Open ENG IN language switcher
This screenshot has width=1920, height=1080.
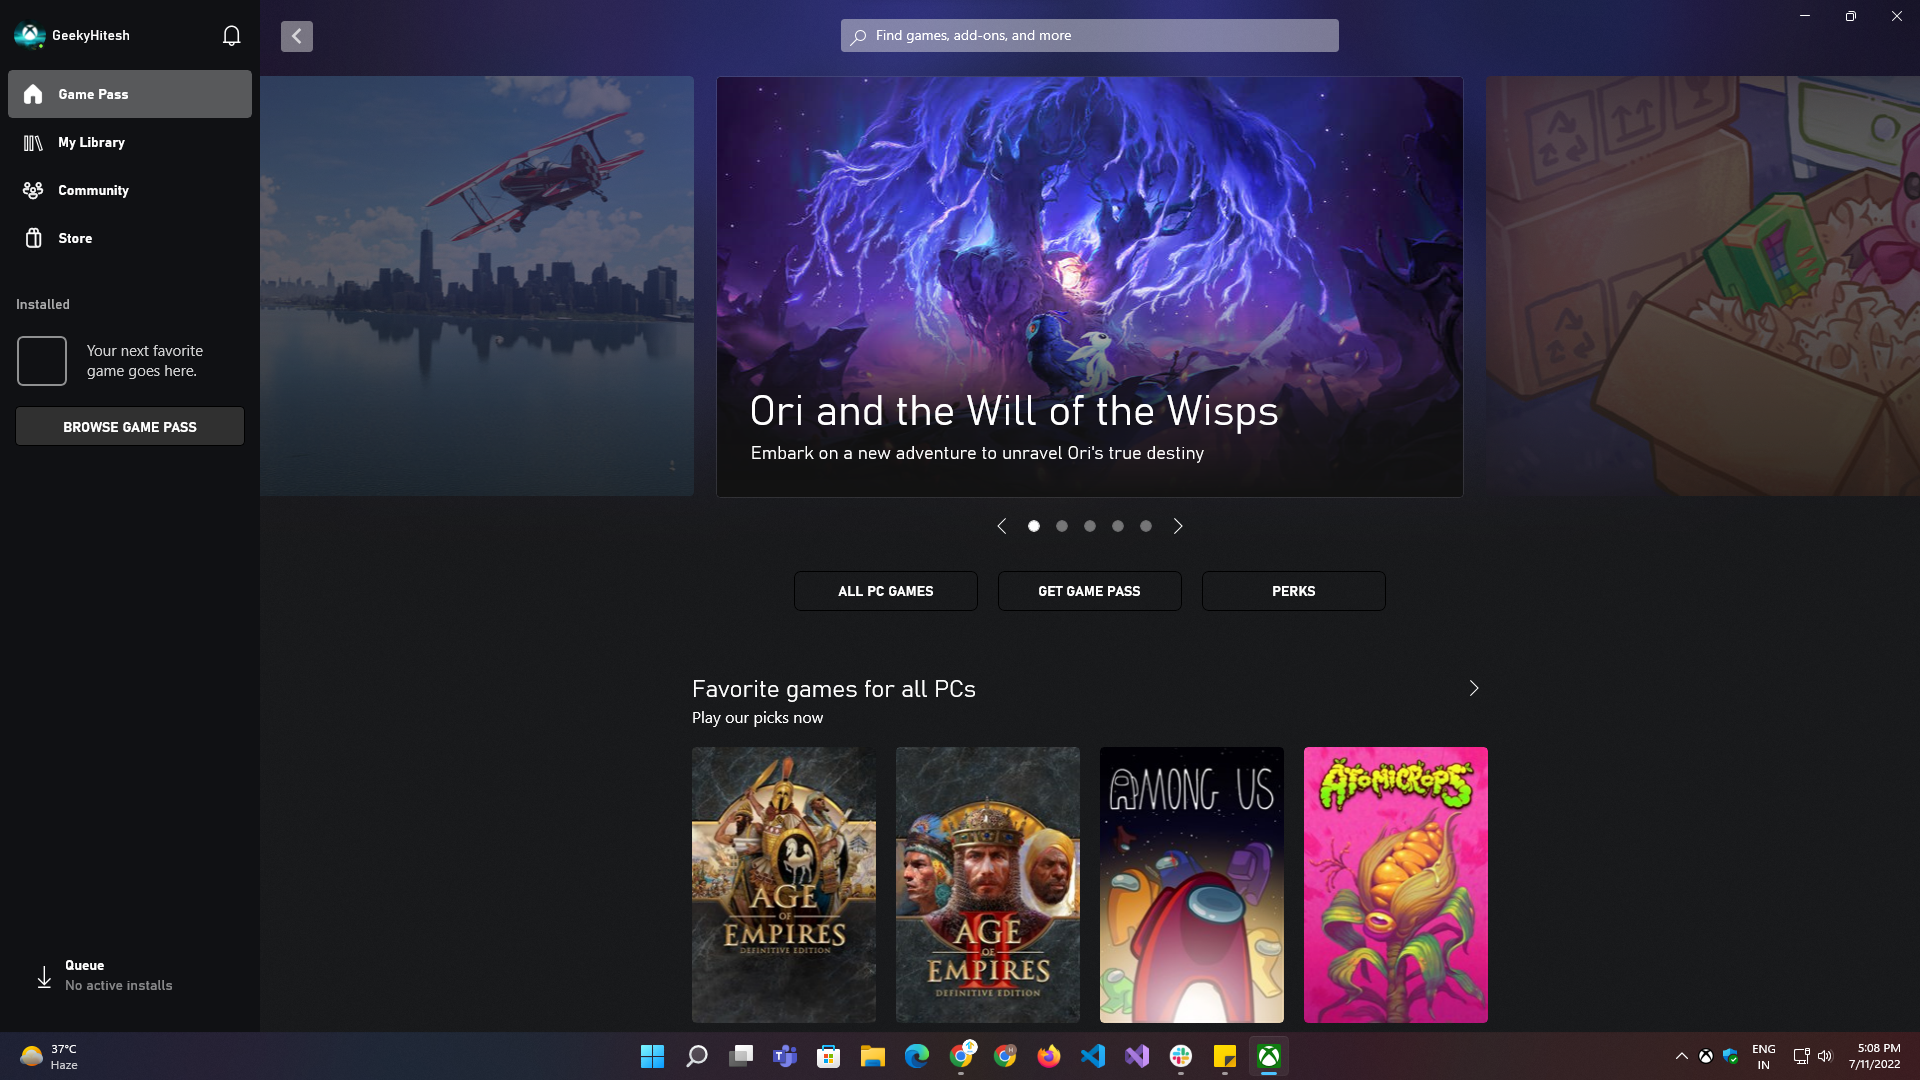pyautogui.click(x=1764, y=1056)
